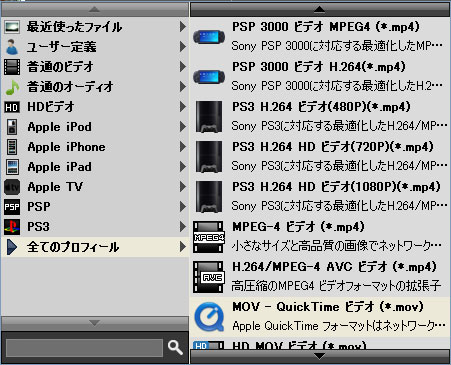
Task: Choose PS3 H.264 ビデオ(480P) profile
Action: [x=320, y=117]
